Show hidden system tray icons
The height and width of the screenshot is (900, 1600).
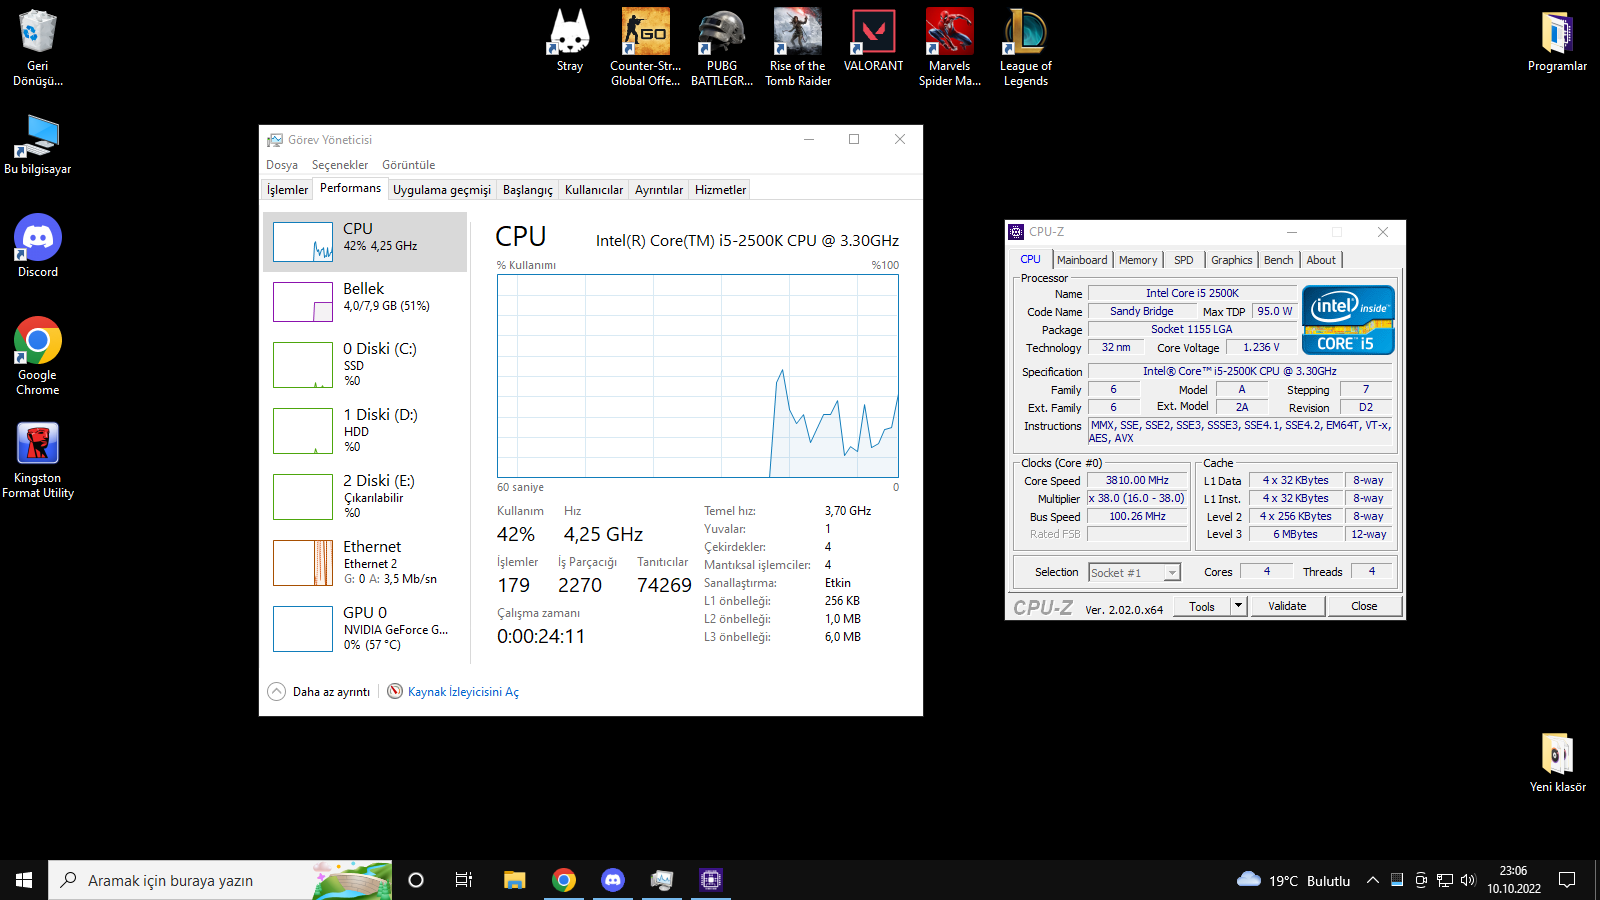click(1373, 880)
